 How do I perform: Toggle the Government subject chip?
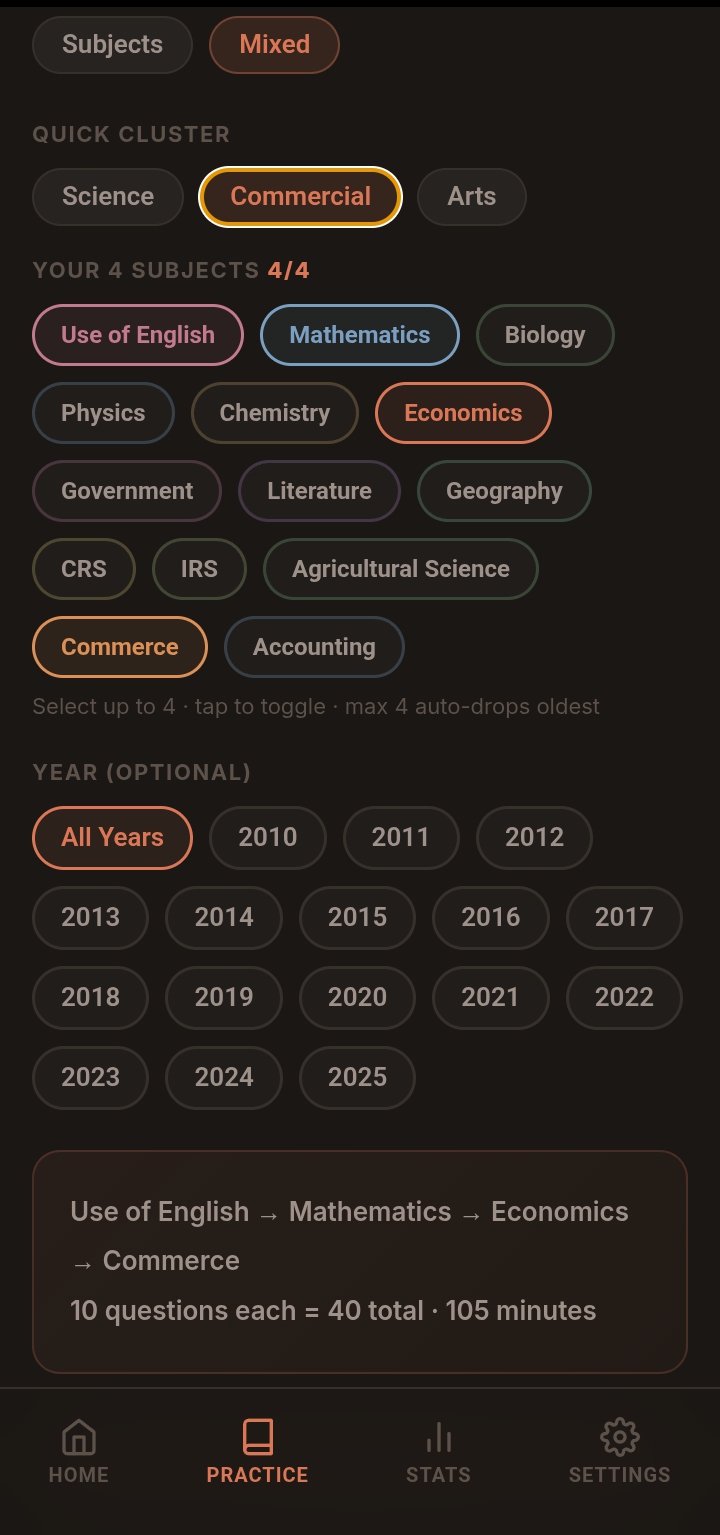tap(127, 491)
